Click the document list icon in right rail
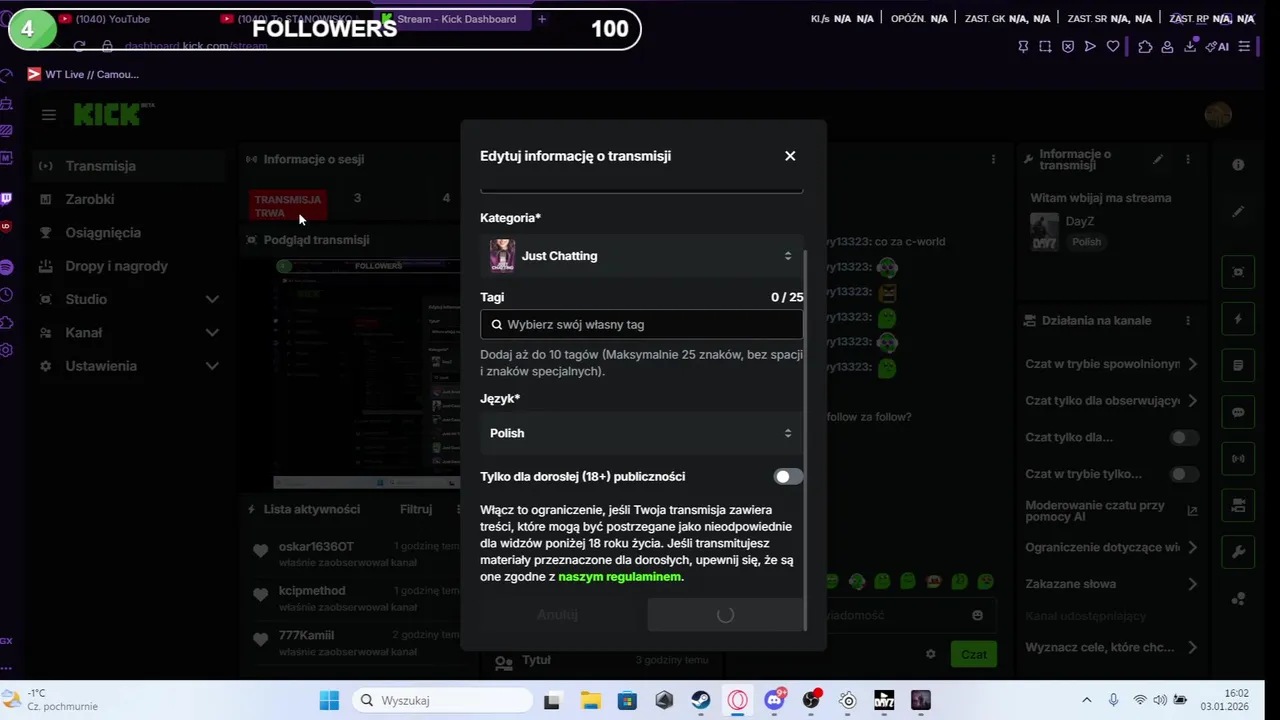Screen dimensions: 1280x720 point(1238,366)
